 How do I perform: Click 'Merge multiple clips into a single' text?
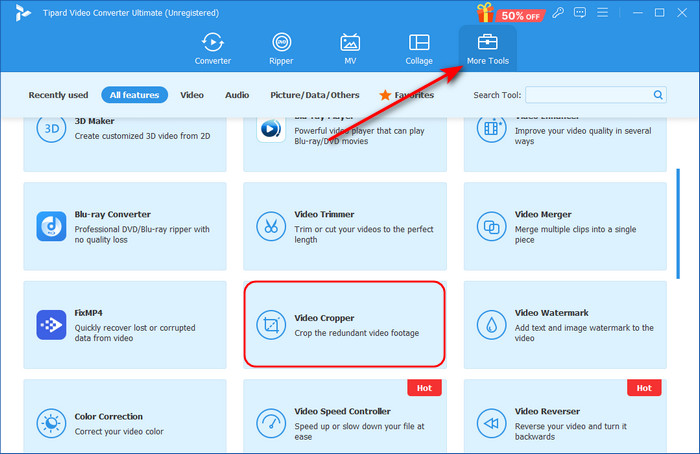(575, 229)
